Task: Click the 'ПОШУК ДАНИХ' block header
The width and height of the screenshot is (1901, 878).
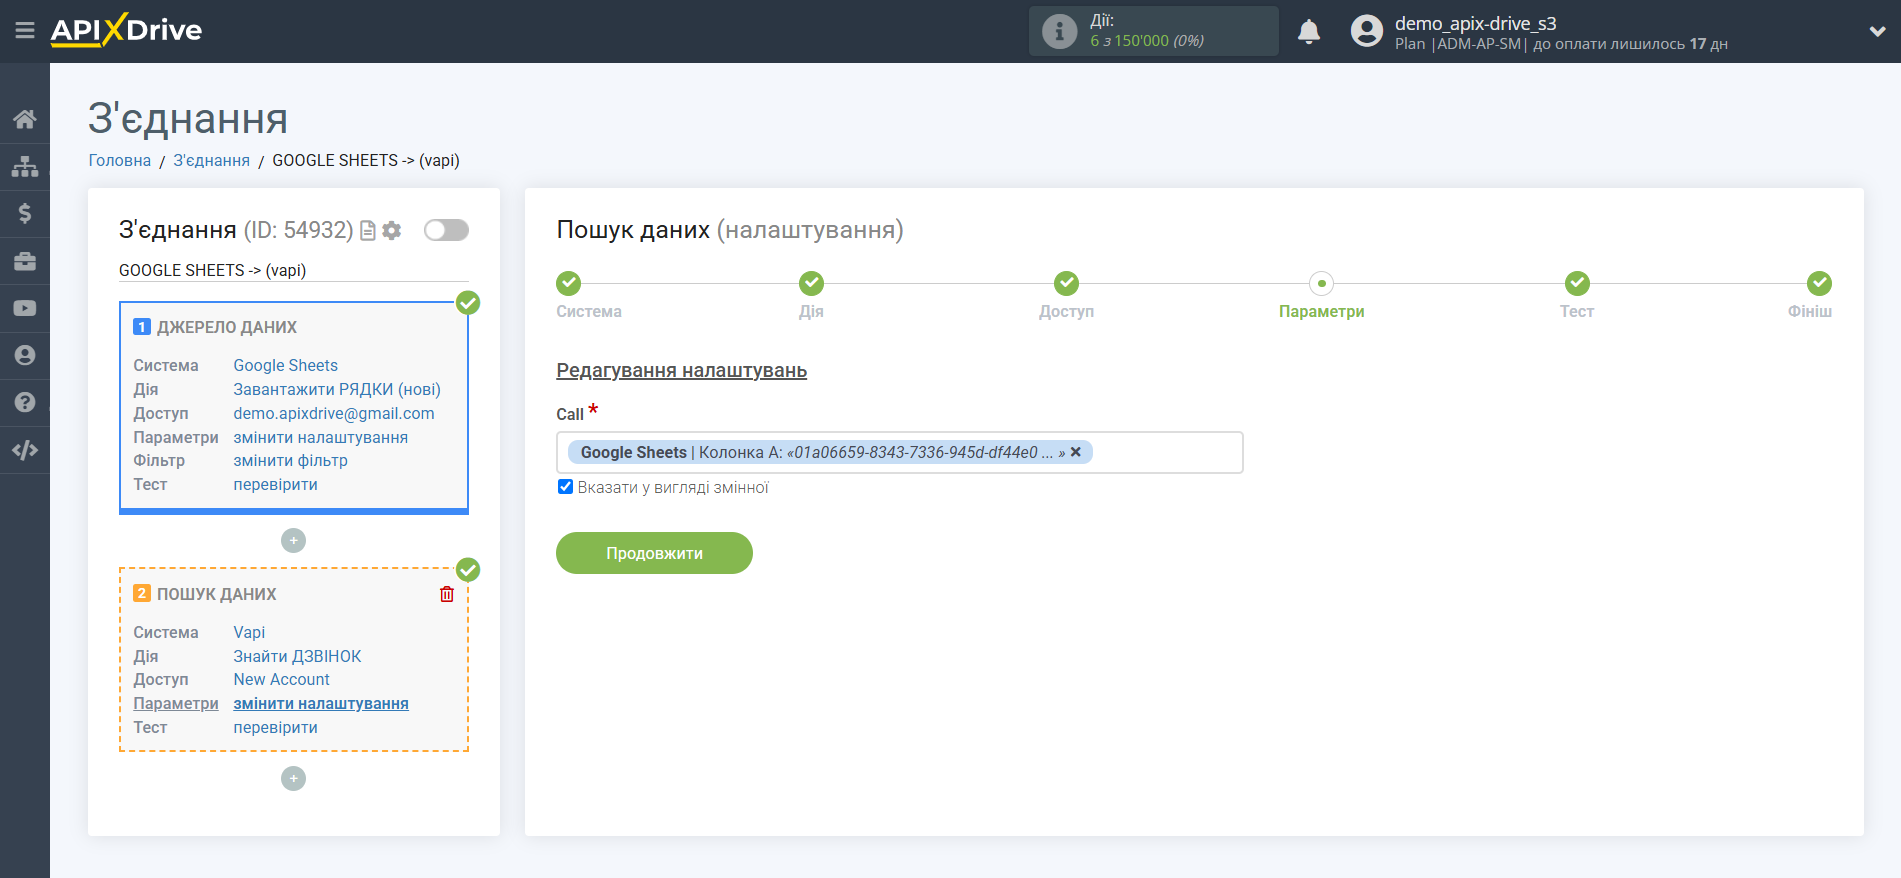Action: 216,594
